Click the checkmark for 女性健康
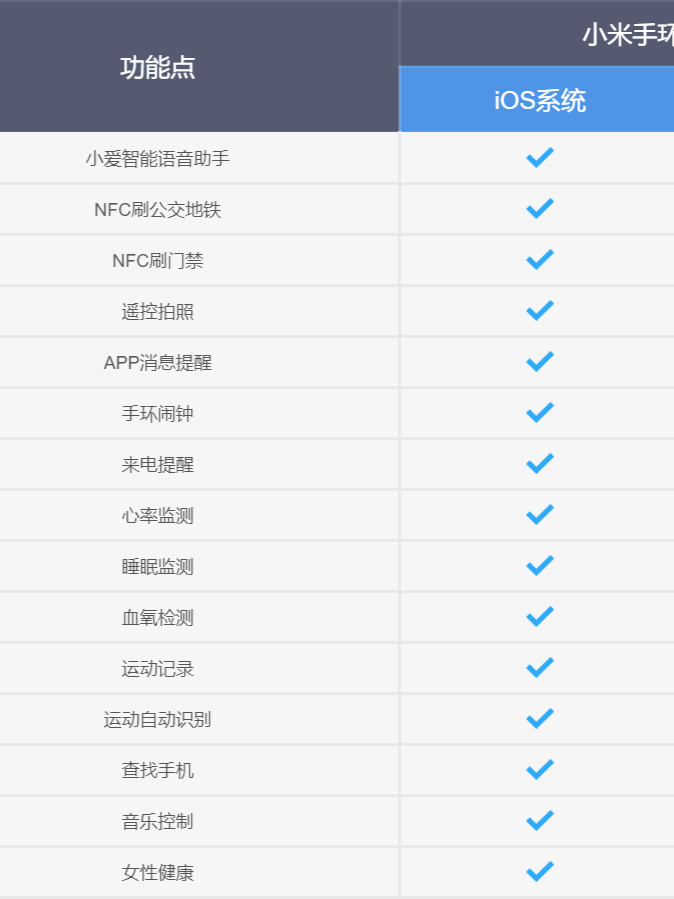This screenshot has height=899, width=674. click(539, 872)
